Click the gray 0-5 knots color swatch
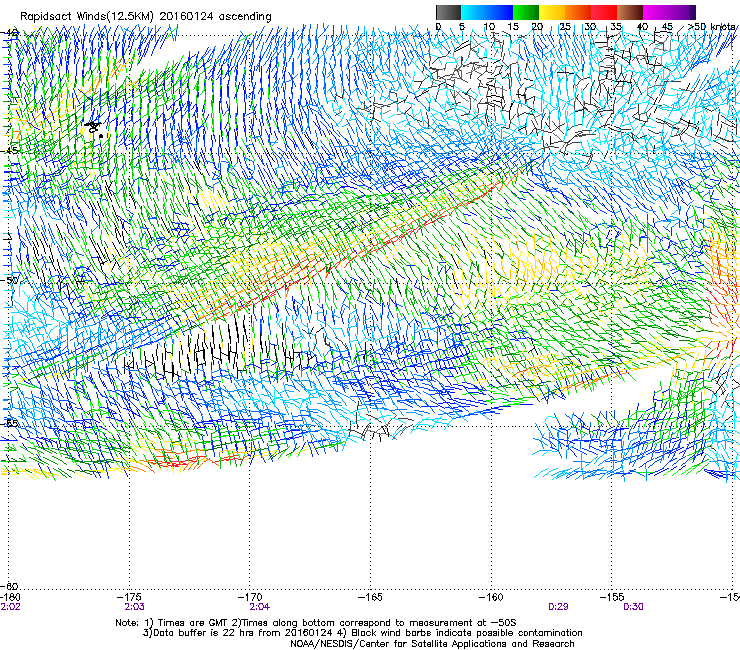Image resolution: width=740 pixels, height=650 pixels. [x=448, y=12]
